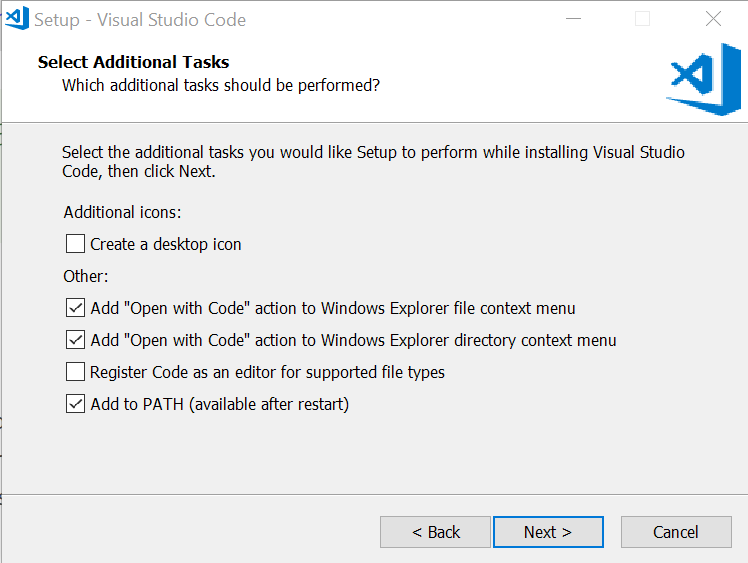Minimize the Setup window

573,19
